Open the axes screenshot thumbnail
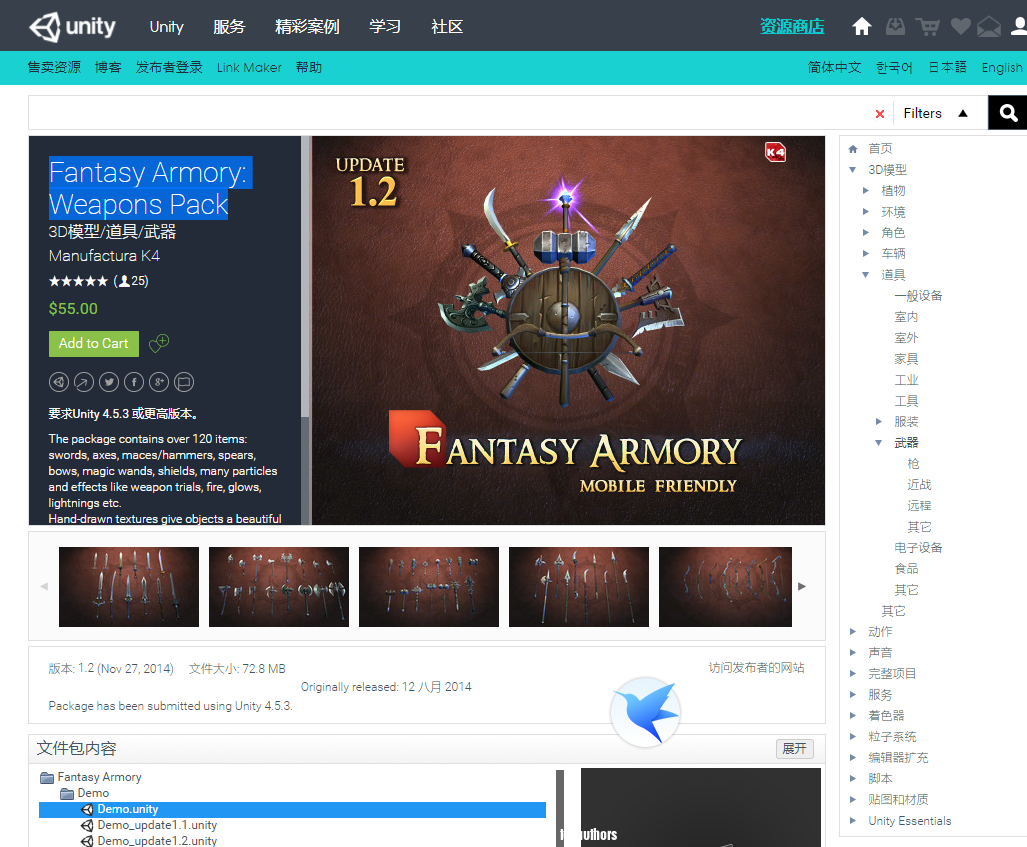The image size is (1027, 847). [x=279, y=587]
